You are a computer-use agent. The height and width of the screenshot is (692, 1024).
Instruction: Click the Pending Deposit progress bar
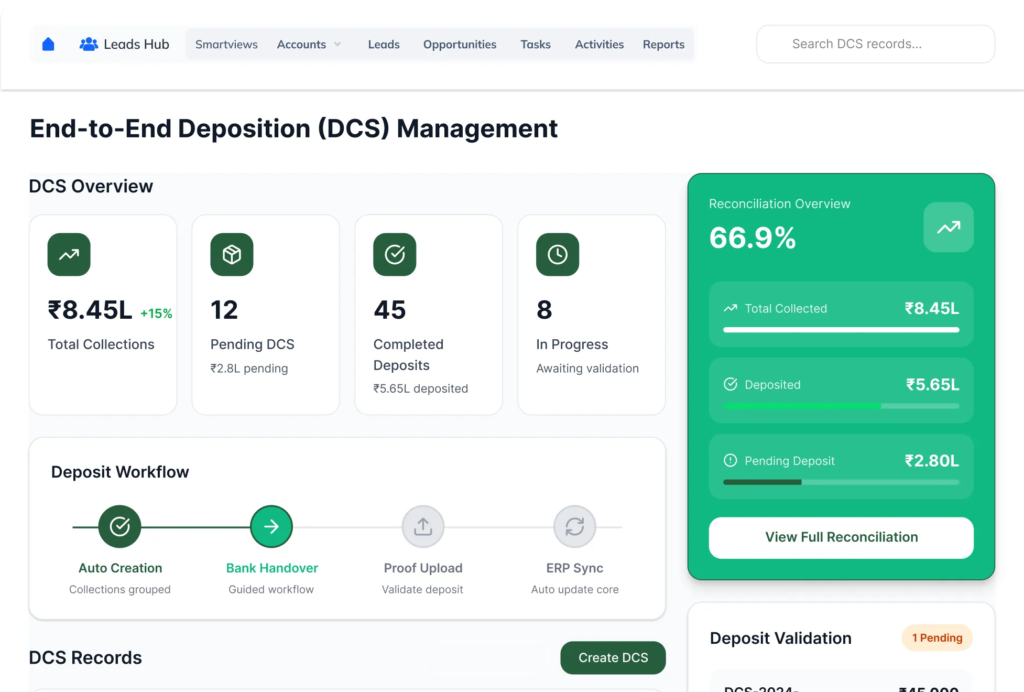click(841, 482)
